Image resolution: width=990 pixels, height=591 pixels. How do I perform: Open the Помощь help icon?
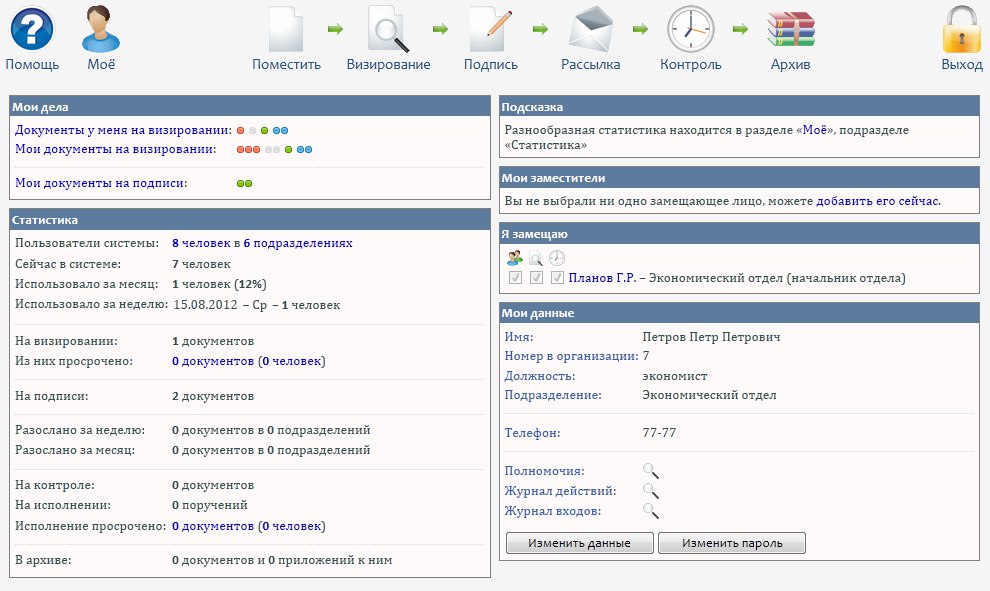[32, 29]
